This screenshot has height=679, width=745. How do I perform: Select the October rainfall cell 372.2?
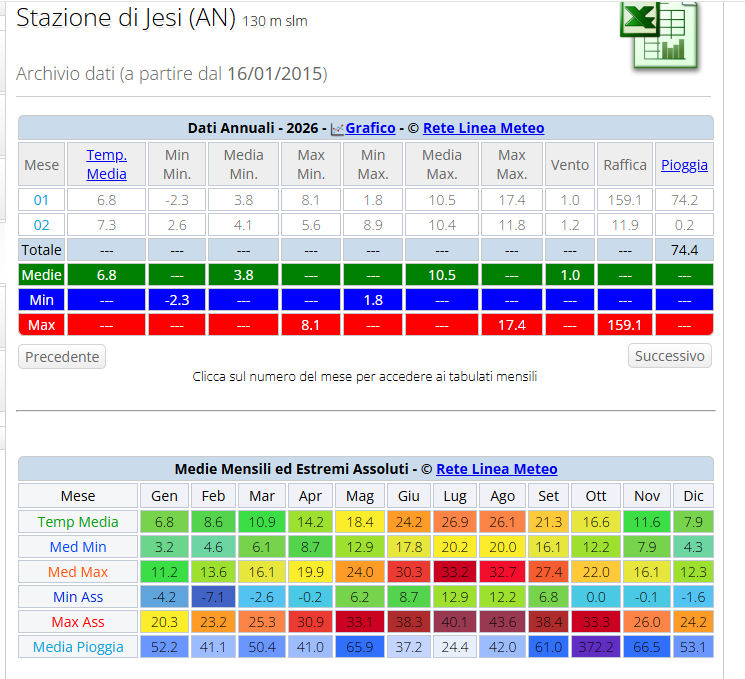(x=594, y=647)
